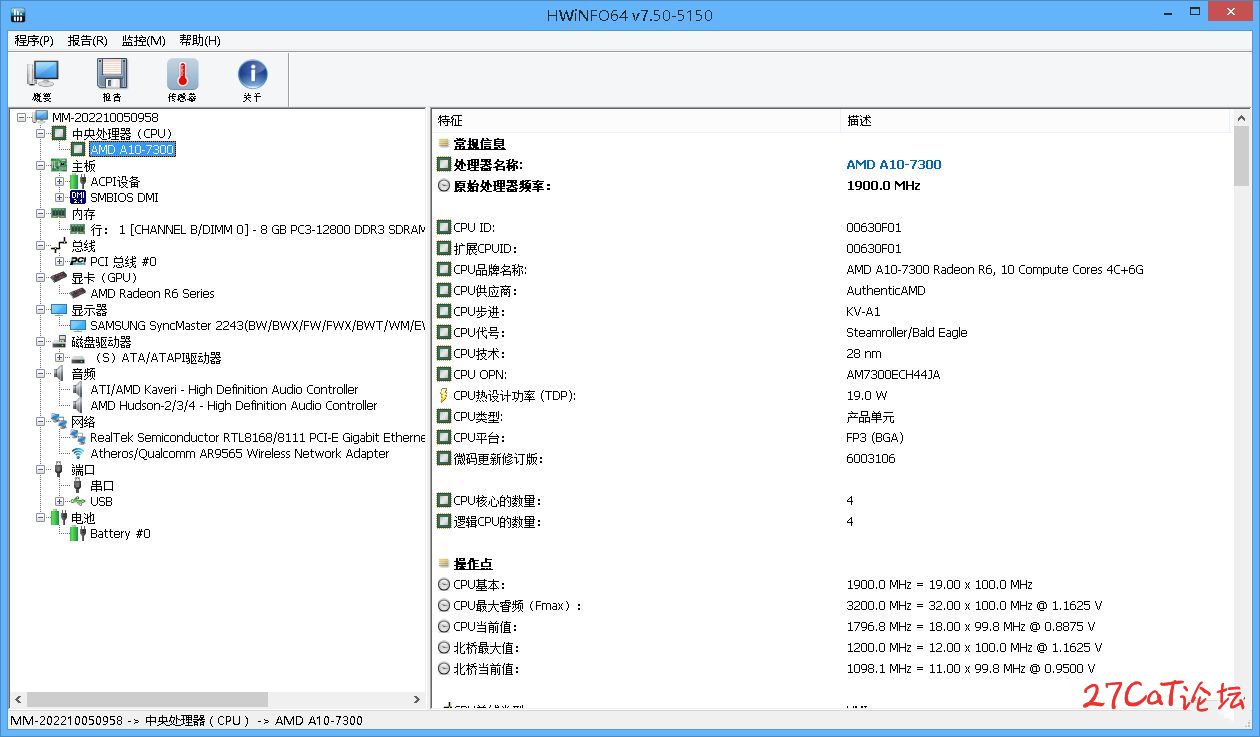Click the 报告 floppy disk toolbar icon

pos(112,74)
